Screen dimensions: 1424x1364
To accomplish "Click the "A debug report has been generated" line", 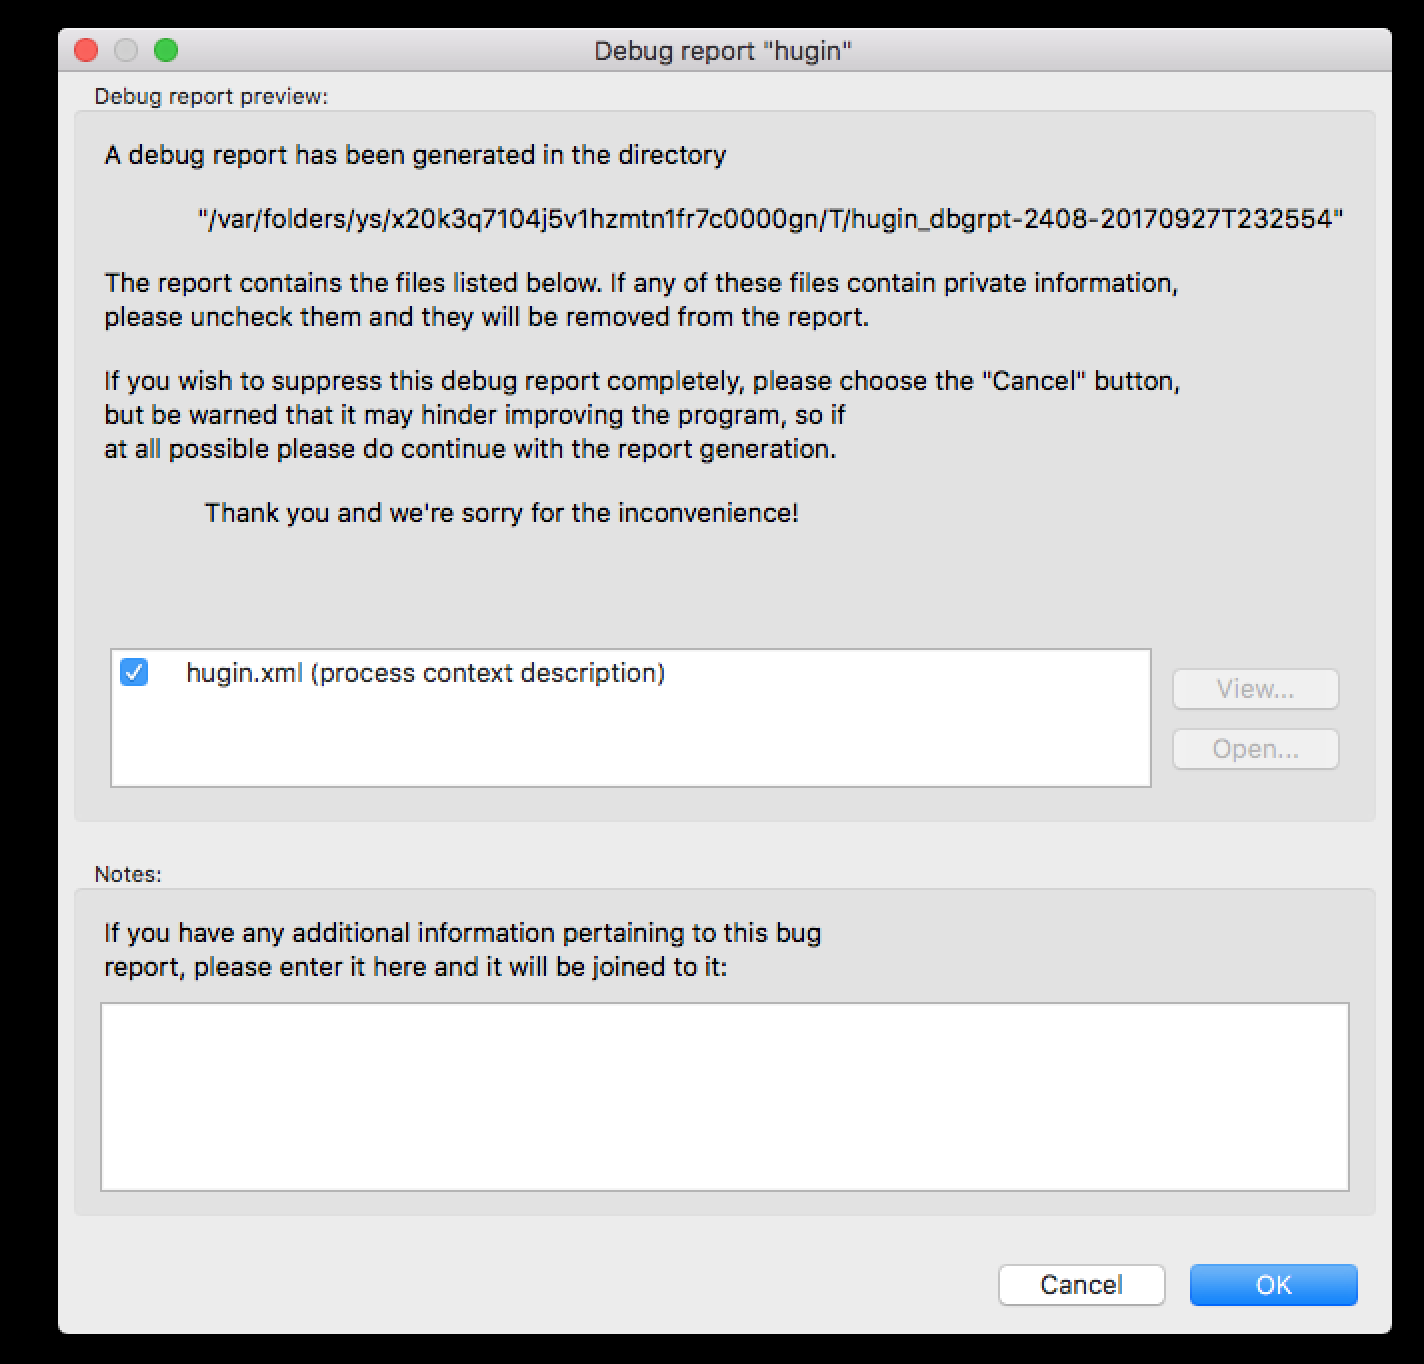I will click(x=415, y=155).
